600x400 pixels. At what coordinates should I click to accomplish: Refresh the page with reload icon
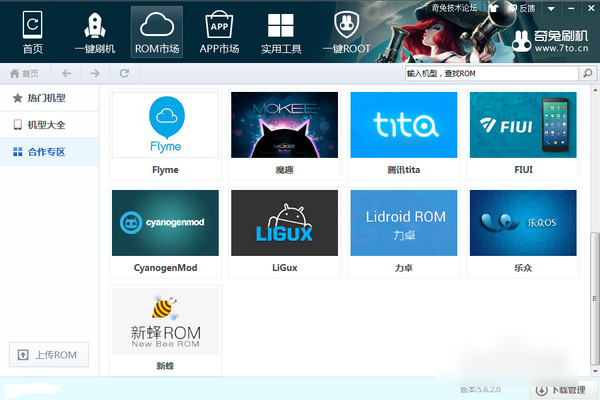(x=124, y=73)
